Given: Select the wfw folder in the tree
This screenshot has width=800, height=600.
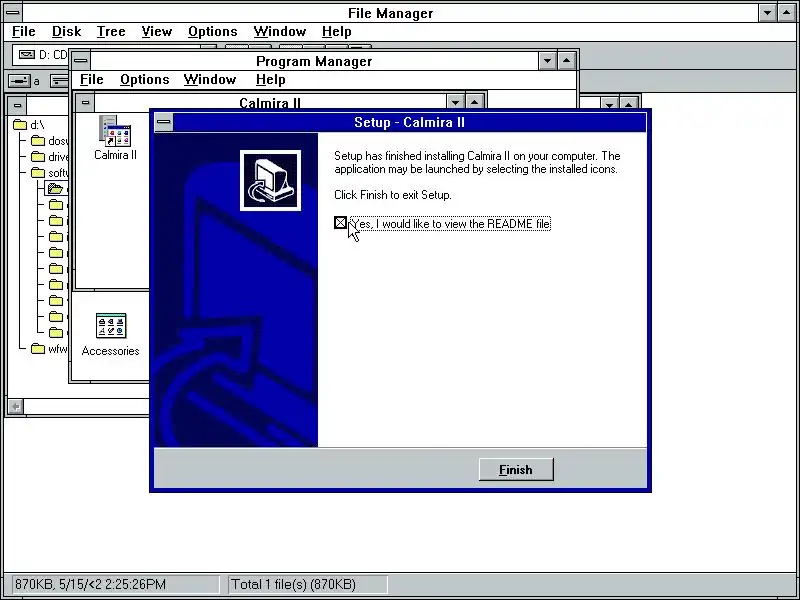Looking at the screenshot, I should tap(49, 349).
